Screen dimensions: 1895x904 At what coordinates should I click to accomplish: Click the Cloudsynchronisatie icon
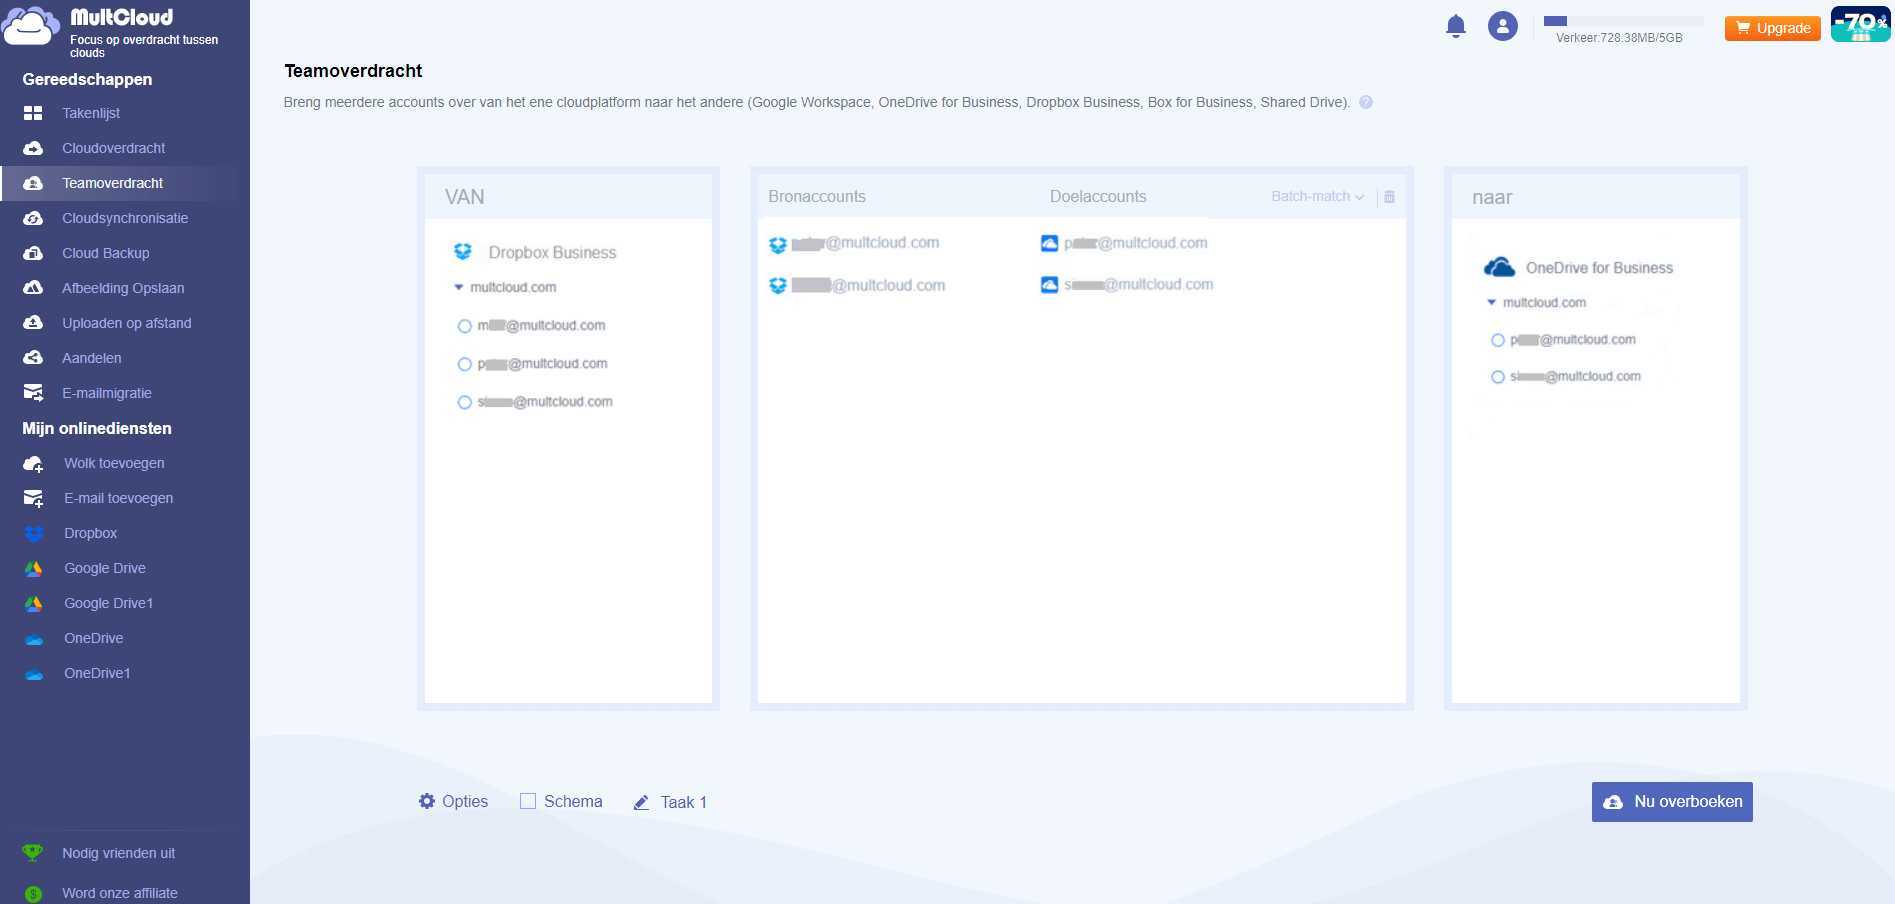coord(33,218)
